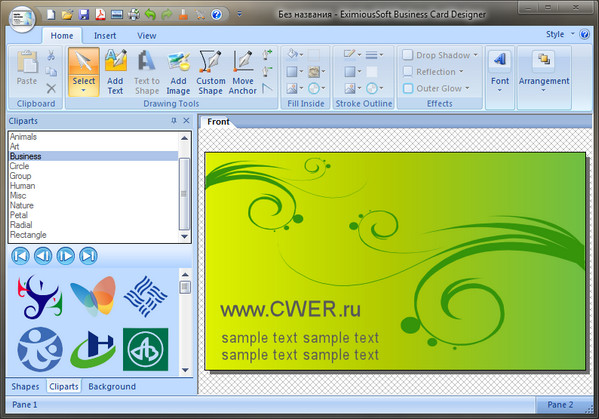Click the remove anchor point pen icon
Image resolution: width=599 pixels, height=419 pixels.
click(267, 71)
